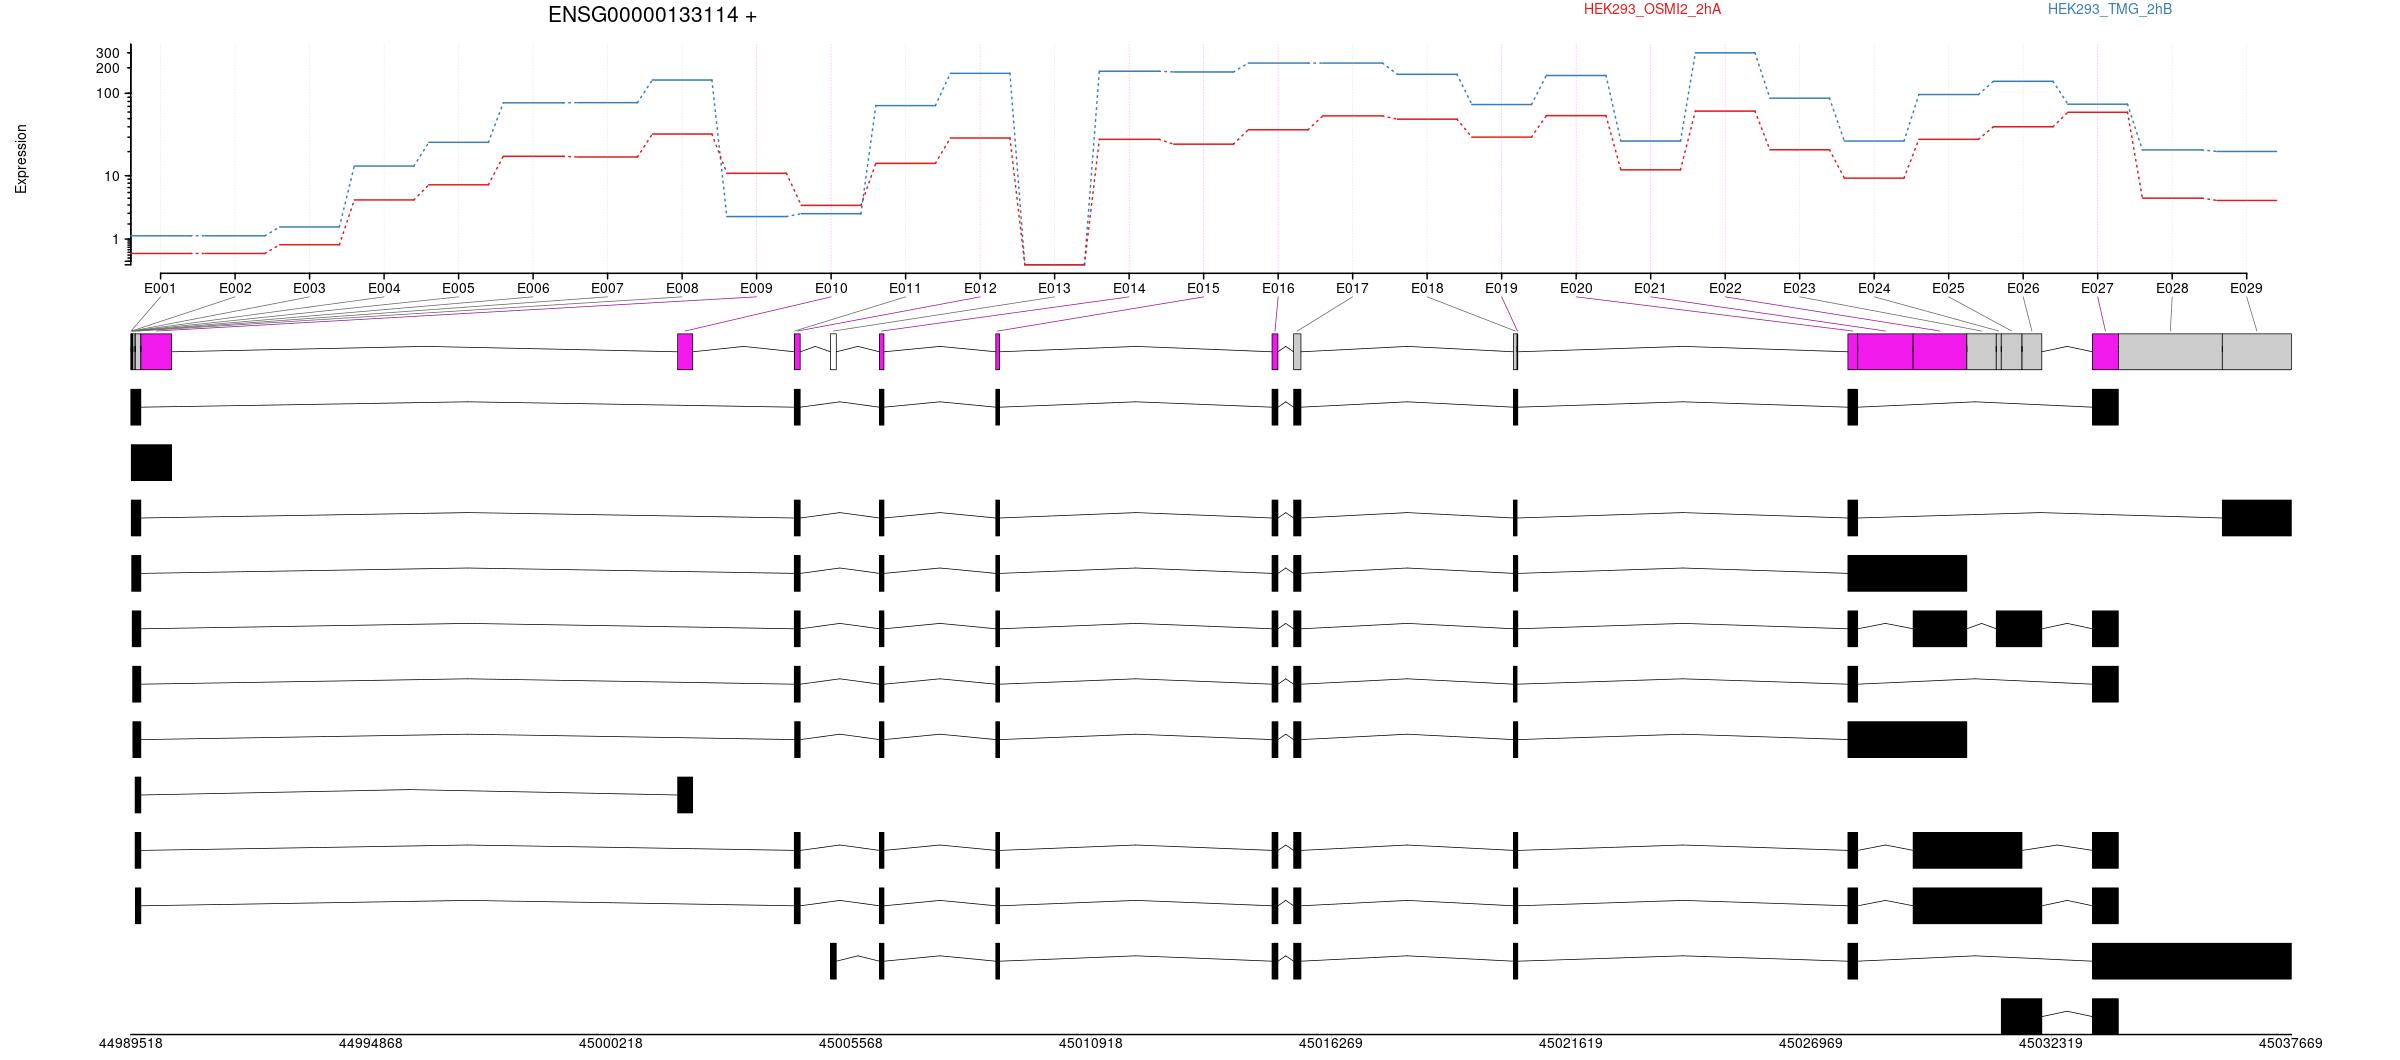Click the E029 exon label
The width and height of the screenshot is (2400, 1060).
[2246, 288]
